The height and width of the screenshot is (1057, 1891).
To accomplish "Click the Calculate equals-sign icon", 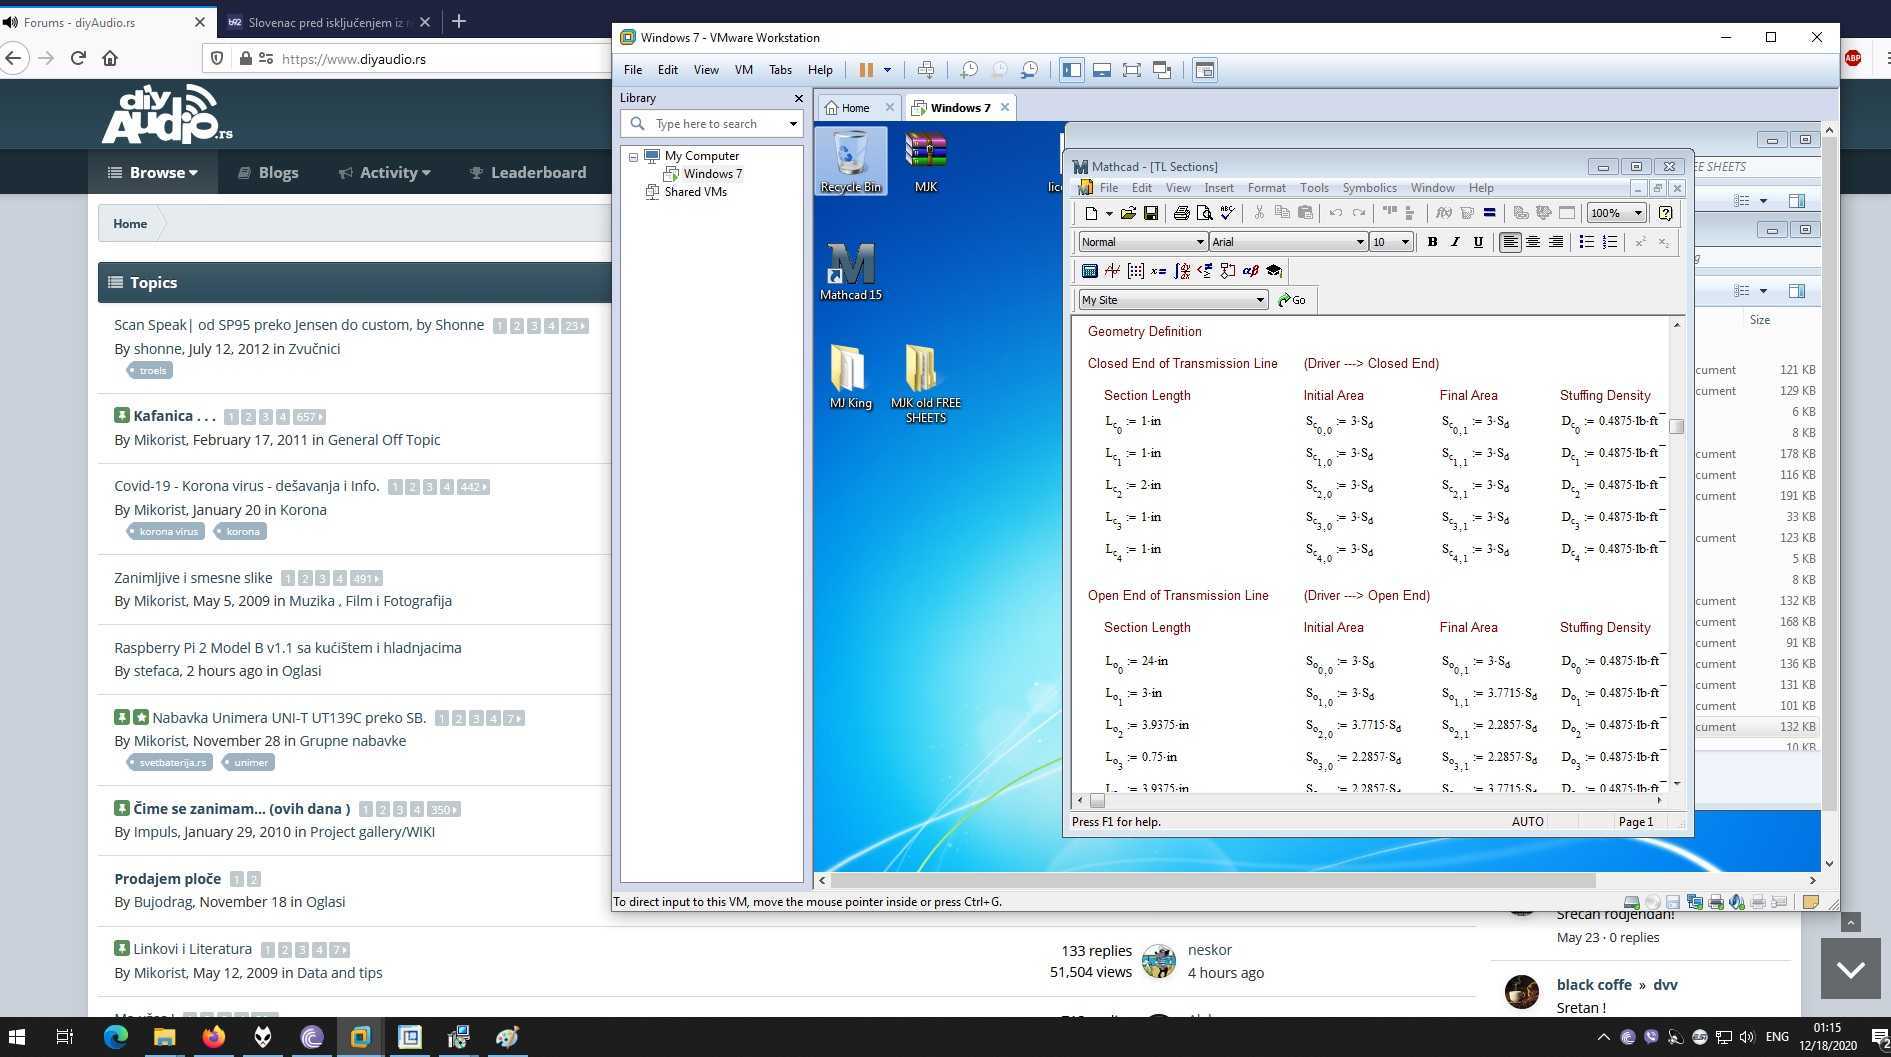I will [x=1489, y=213].
